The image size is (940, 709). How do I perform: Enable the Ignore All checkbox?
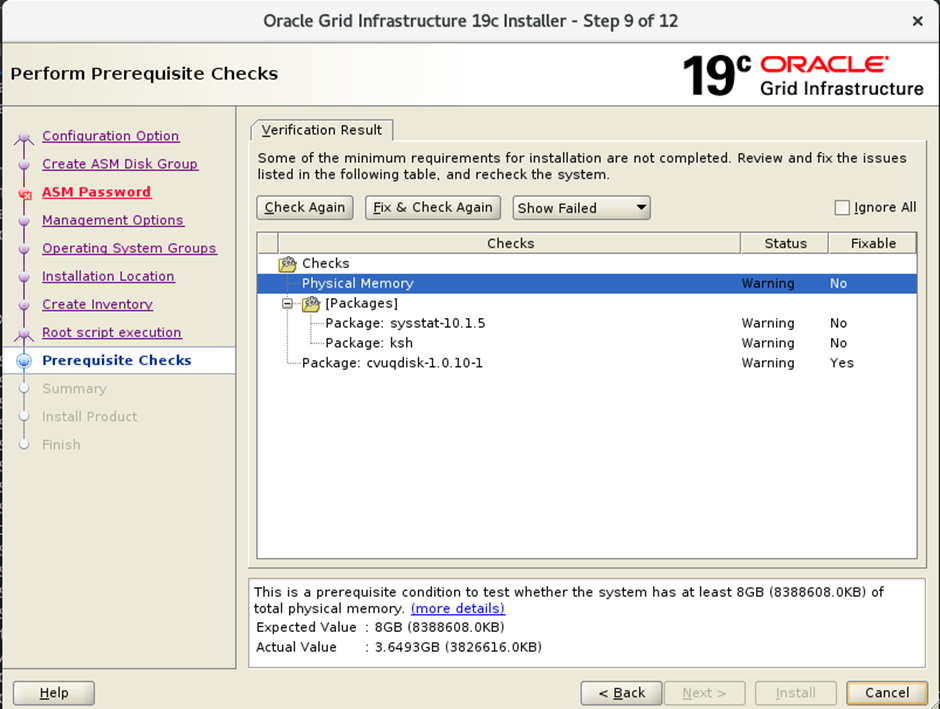(842, 207)
